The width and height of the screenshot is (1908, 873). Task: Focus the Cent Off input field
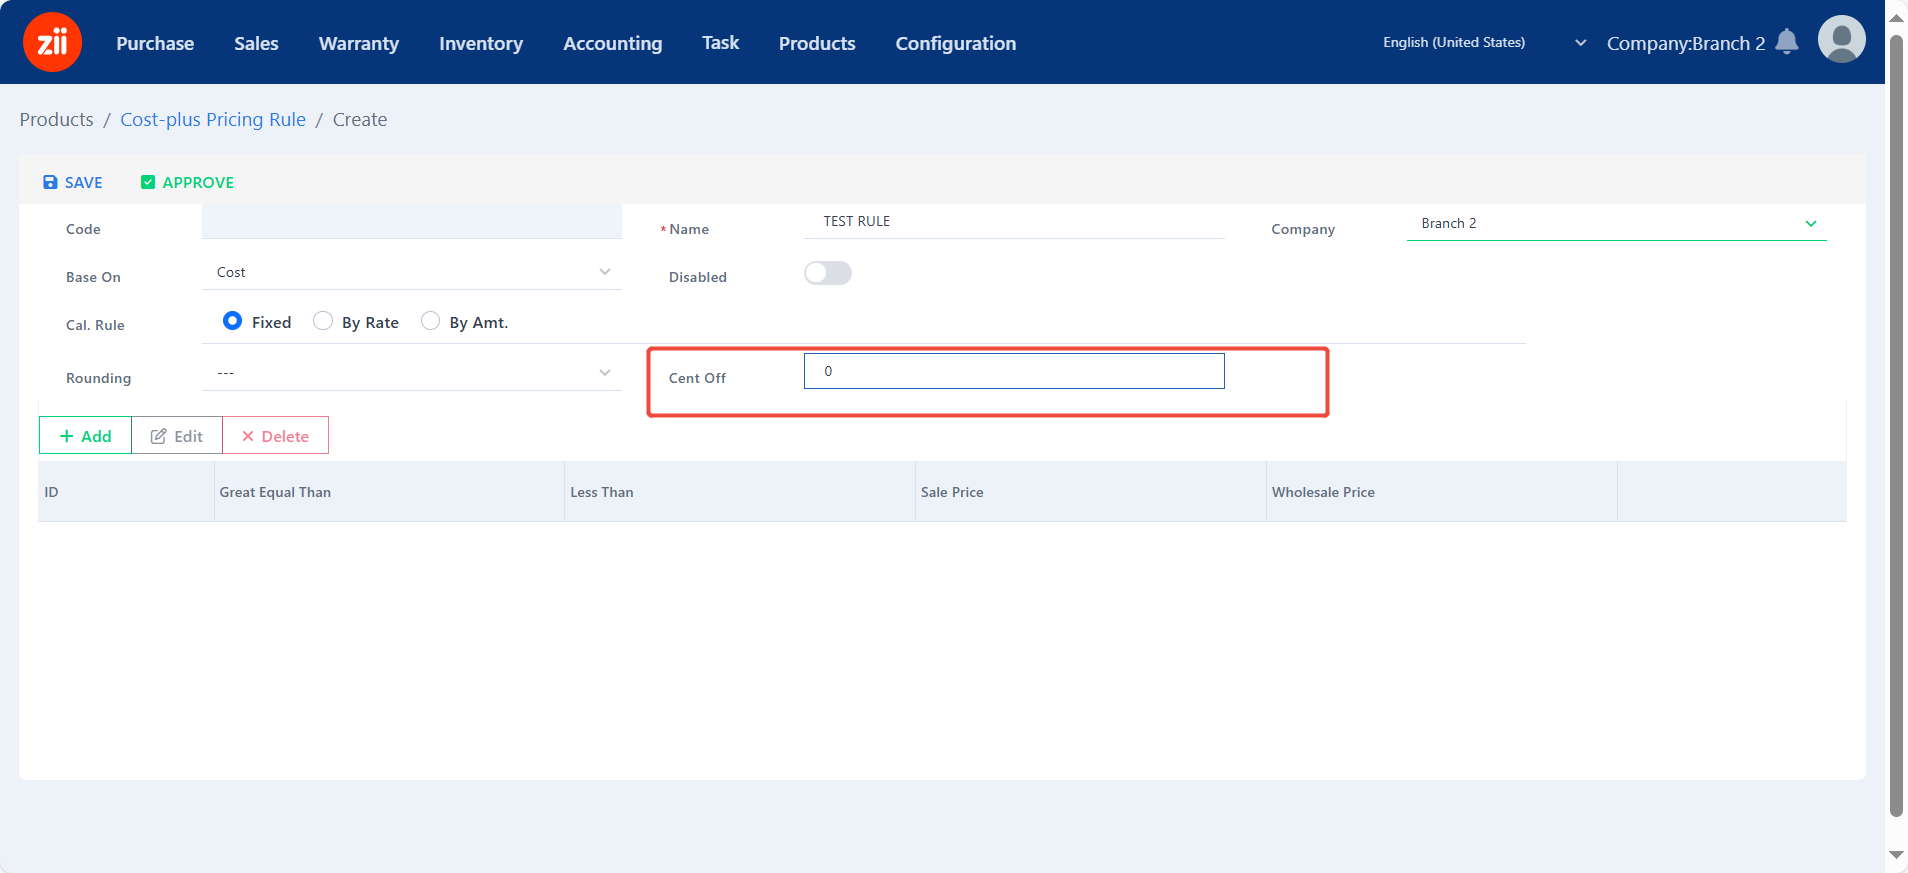click(x=1014, y=371)
